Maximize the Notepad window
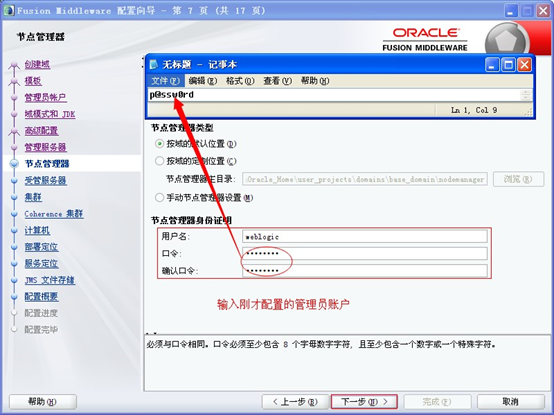The width and height of the screenshot is (554, 415). click(x=508, y=65)
